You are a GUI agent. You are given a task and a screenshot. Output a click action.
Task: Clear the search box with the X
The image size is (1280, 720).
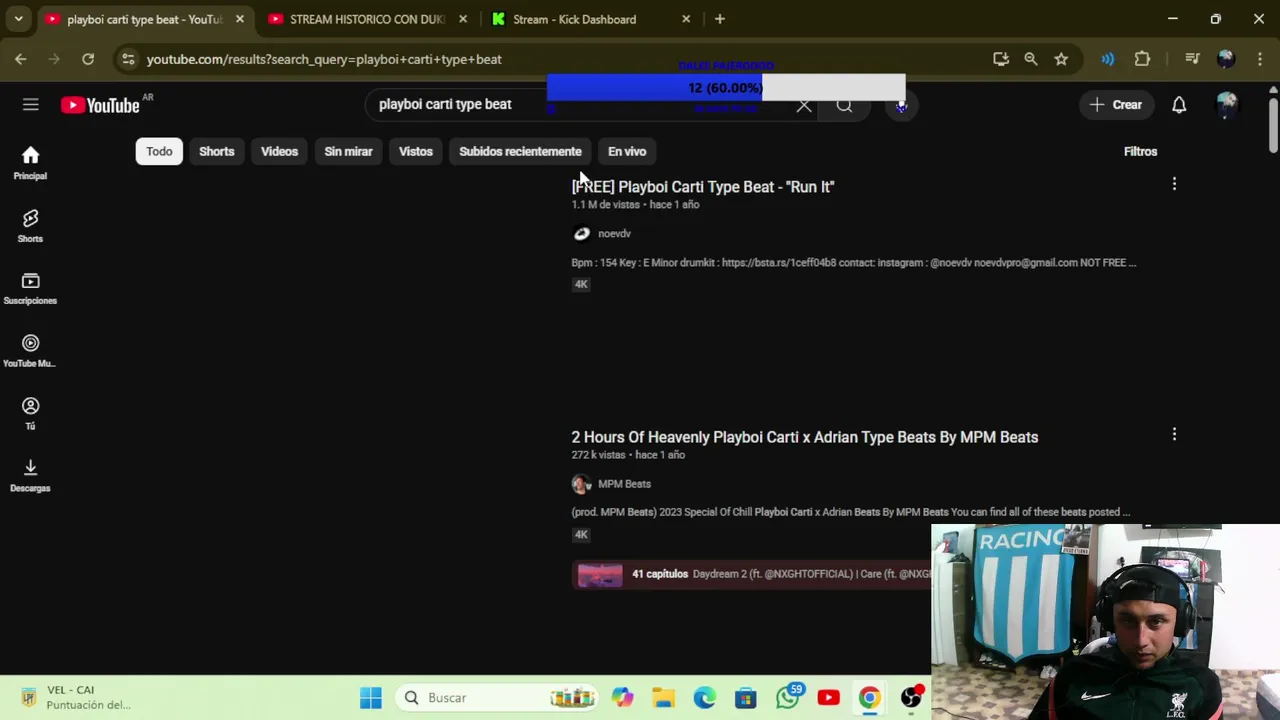(x=804, y=105)
